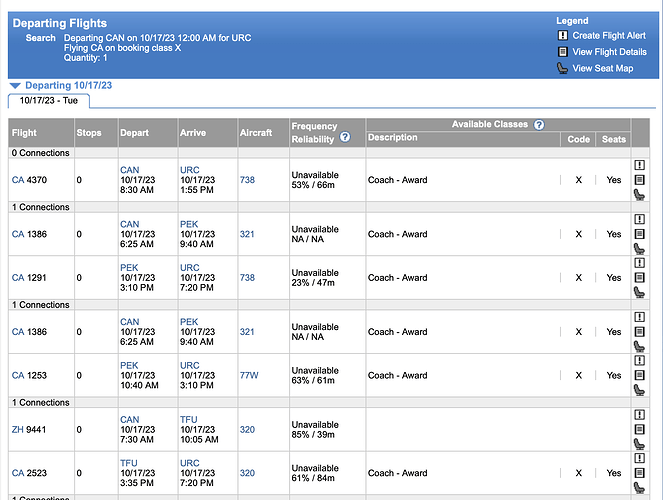Click the Code column header

(578, 139)
